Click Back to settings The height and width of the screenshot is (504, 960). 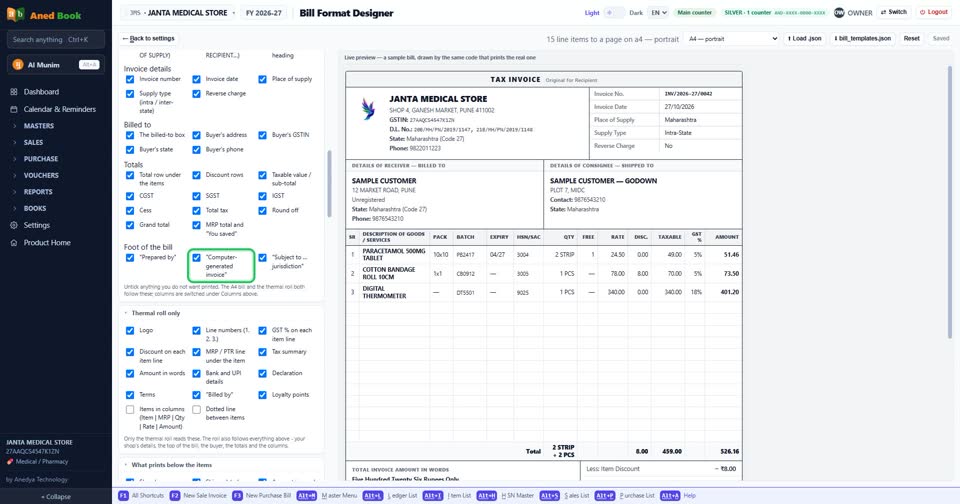148,39
